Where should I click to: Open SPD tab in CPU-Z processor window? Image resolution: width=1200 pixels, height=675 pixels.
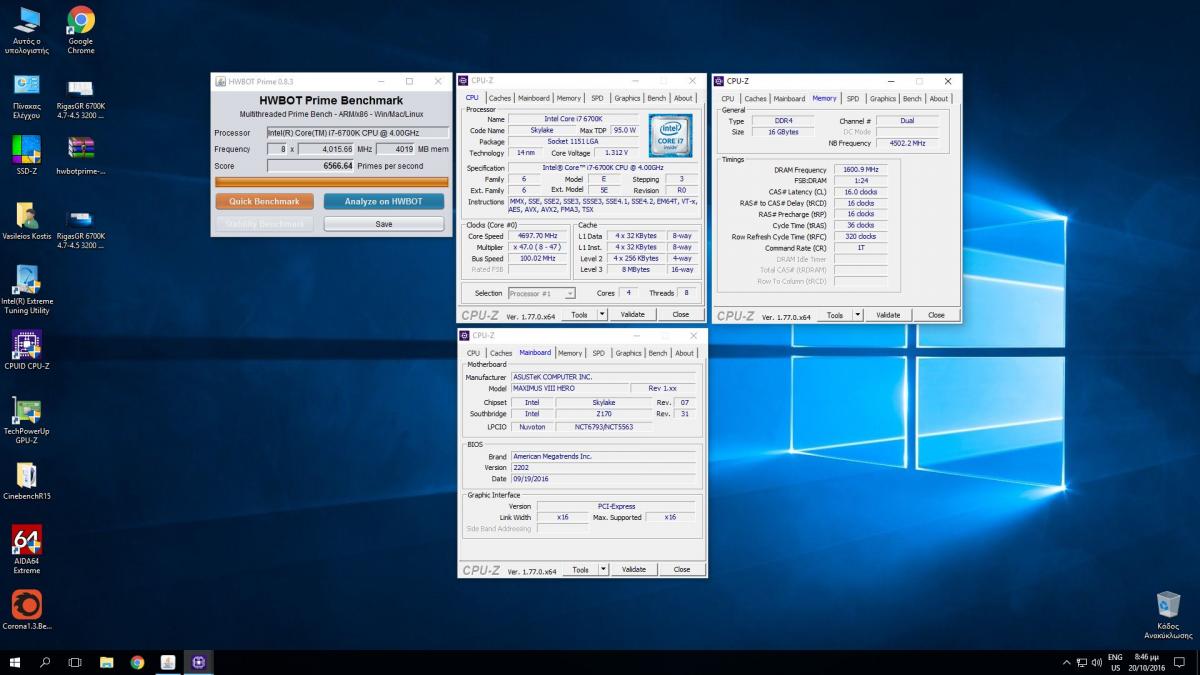click(x=597, y=98)
